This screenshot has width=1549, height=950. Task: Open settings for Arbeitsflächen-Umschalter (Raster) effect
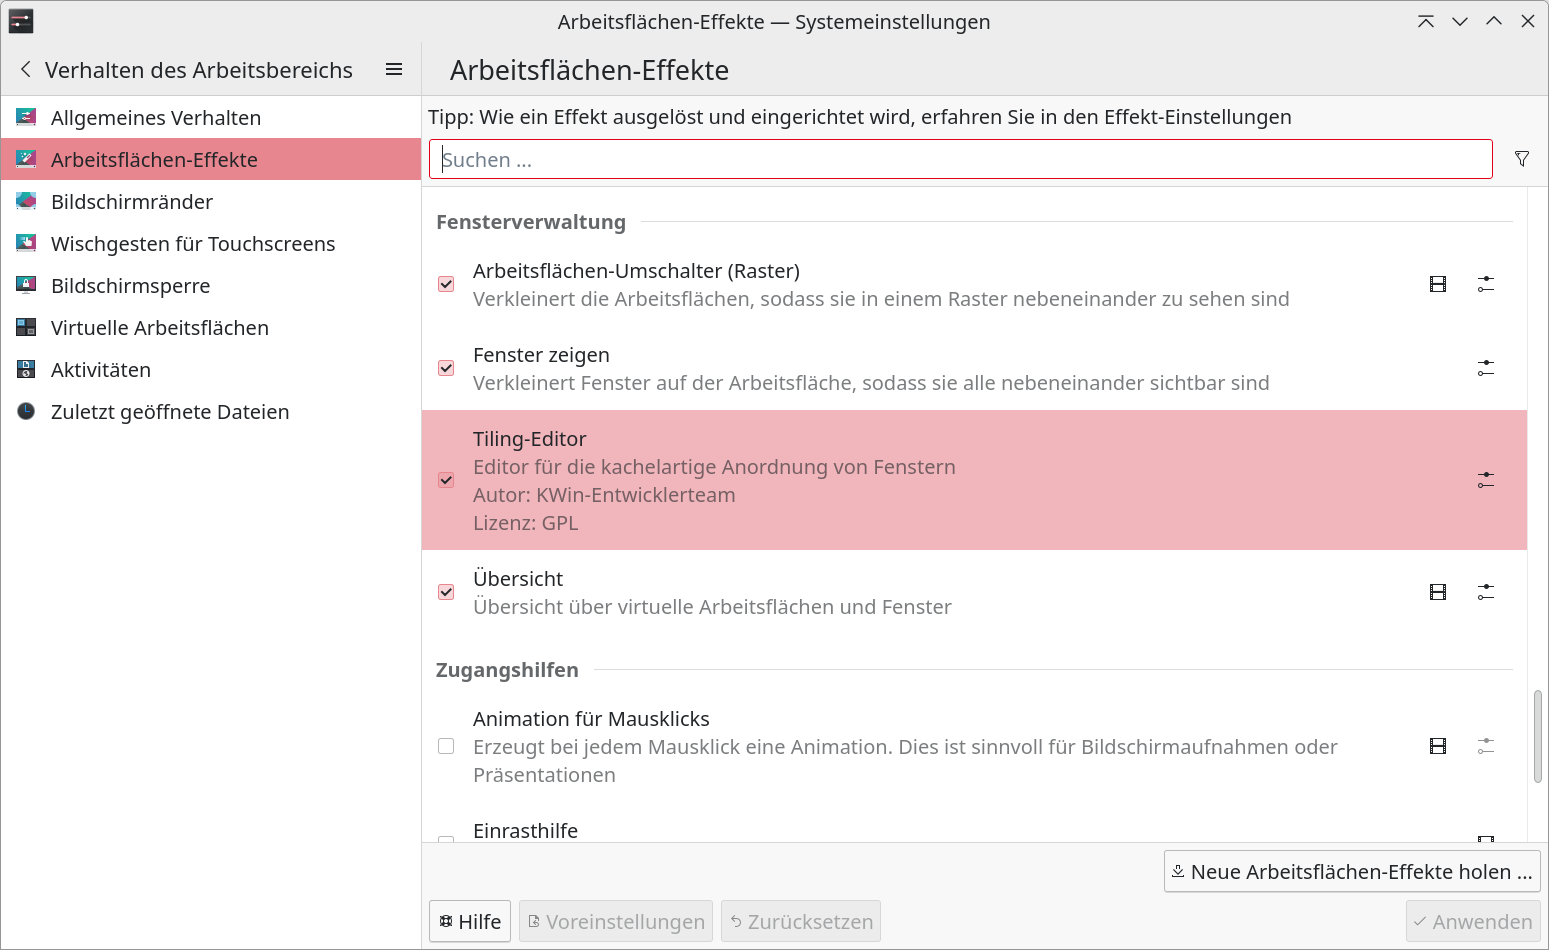(1486, 285)
